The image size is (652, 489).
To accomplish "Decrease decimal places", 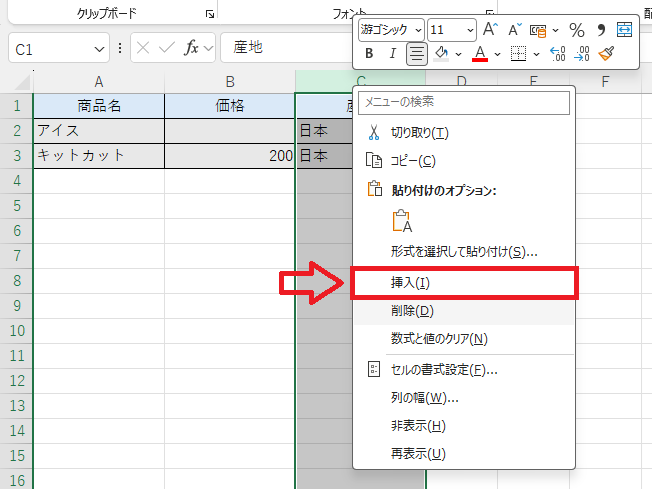I will pos(581,54).
